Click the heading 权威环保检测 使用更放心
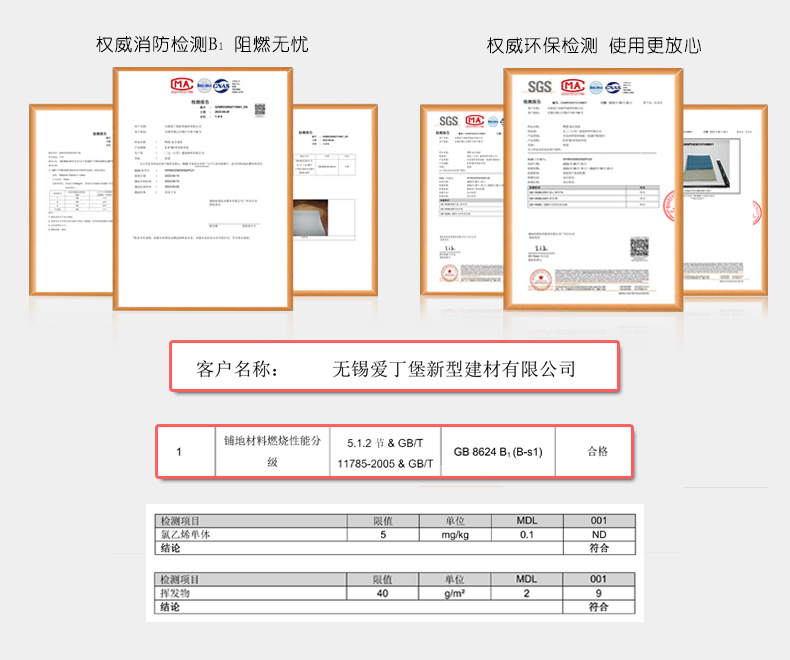The height and width of the screenshot is (660, 790). tap(593, 45)
